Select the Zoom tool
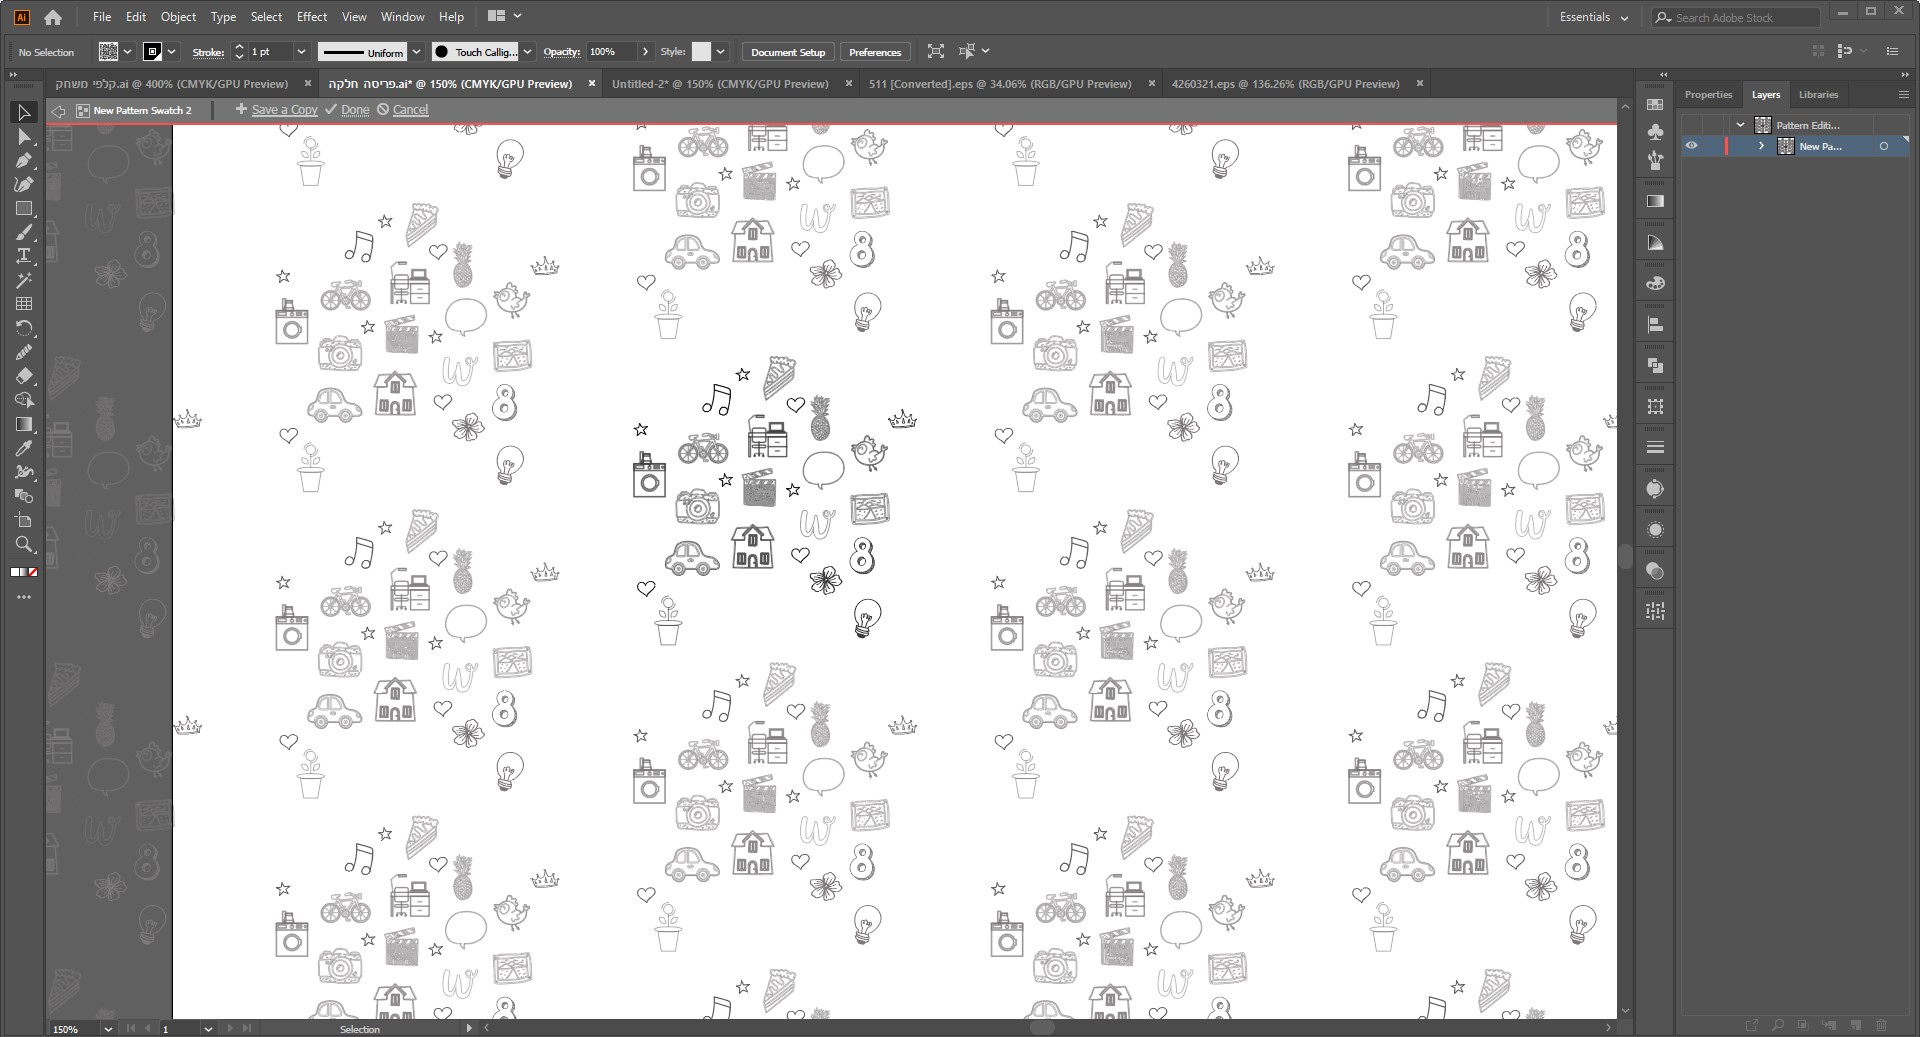 pyautogui.click(x=24, y=544)
